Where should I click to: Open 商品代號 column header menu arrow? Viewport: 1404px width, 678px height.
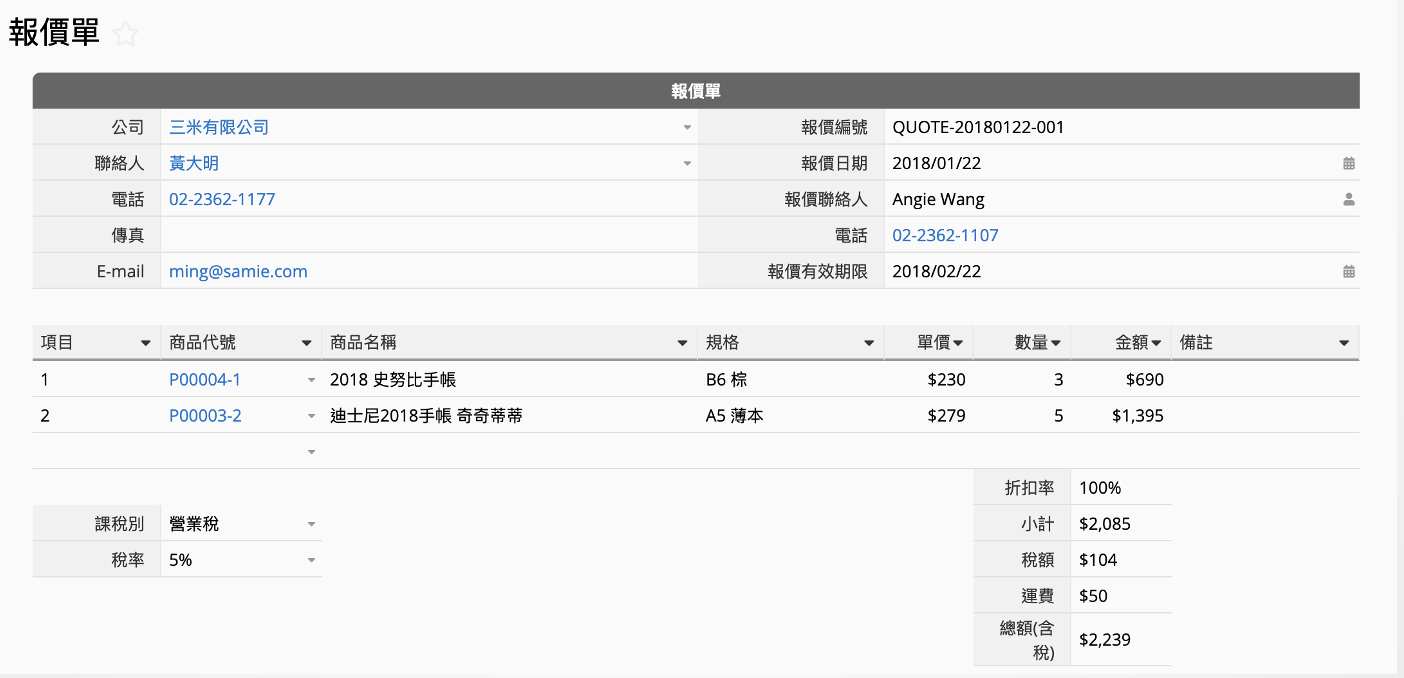click(307, 343)
